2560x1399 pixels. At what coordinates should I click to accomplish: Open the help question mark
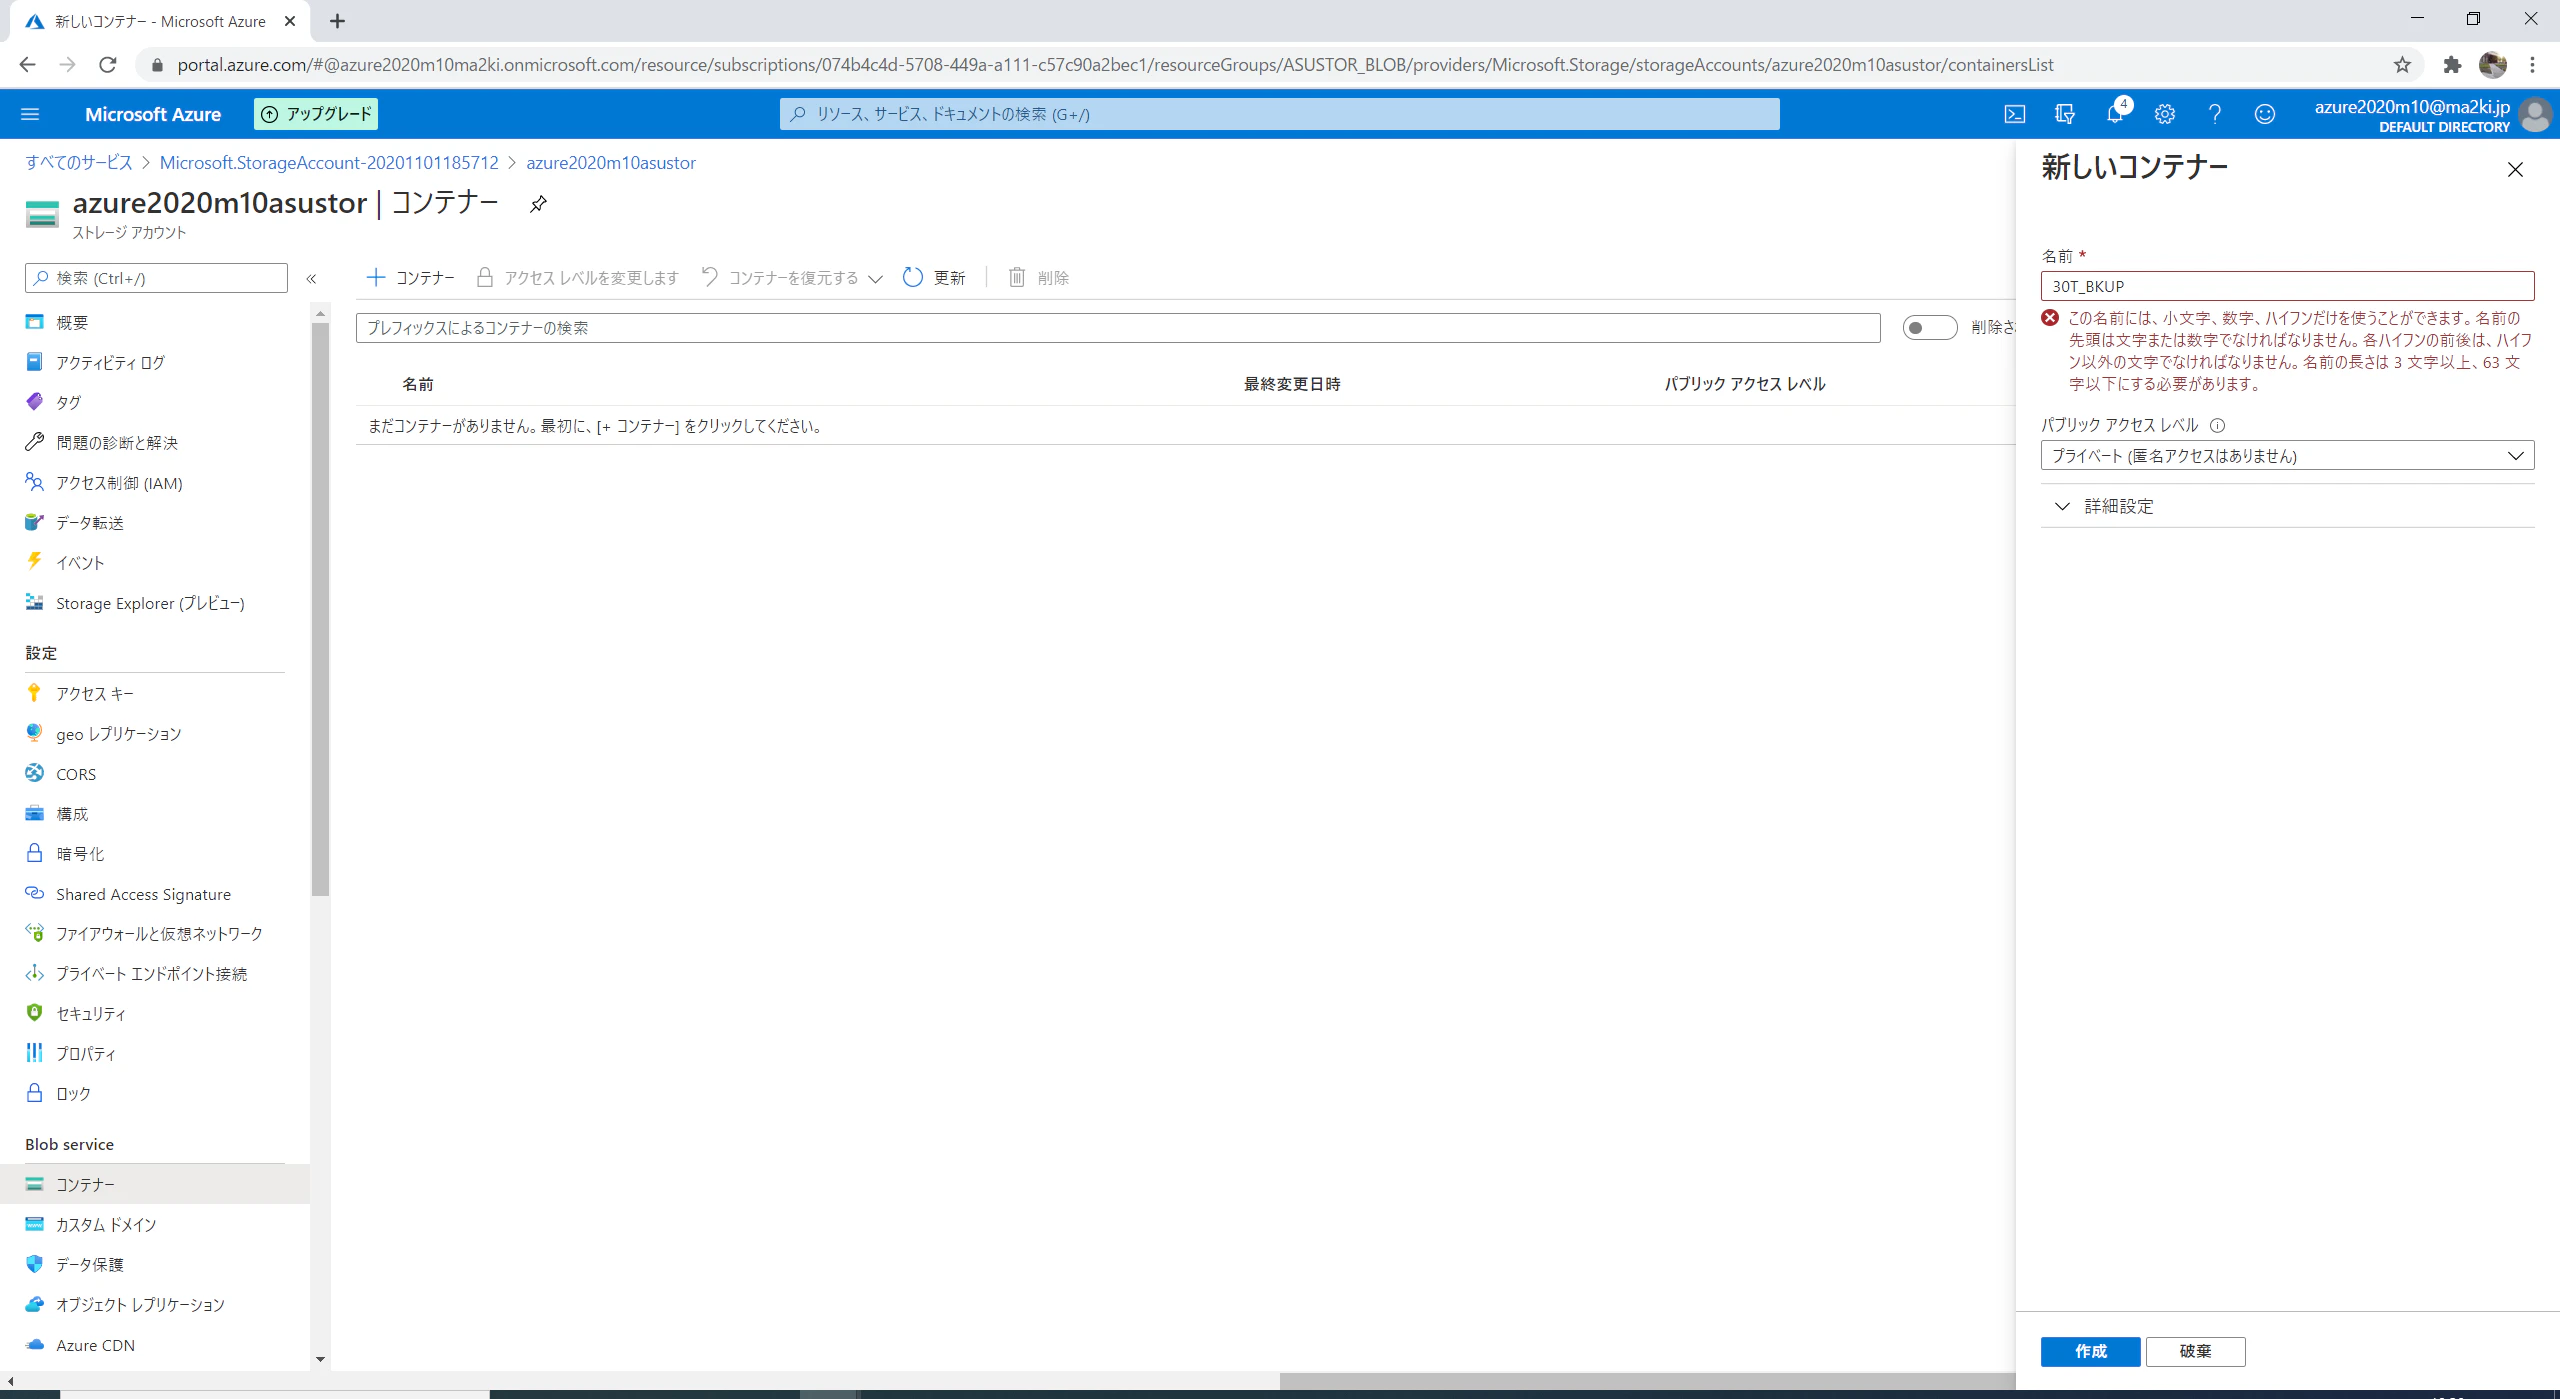(2215, 114)
